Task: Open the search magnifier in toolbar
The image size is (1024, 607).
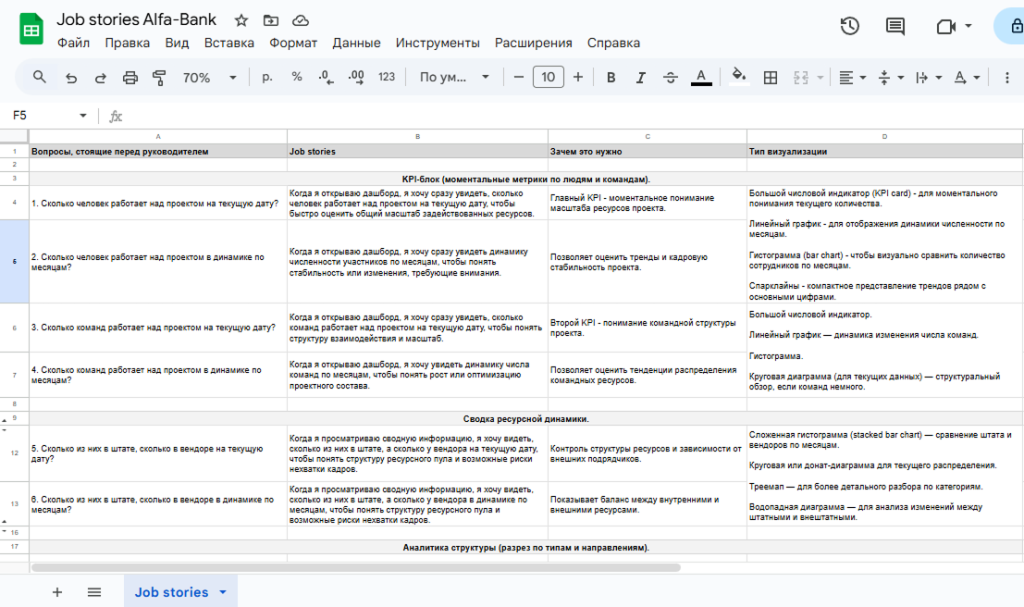Action: pyautogui.click(x=40, y=78)
